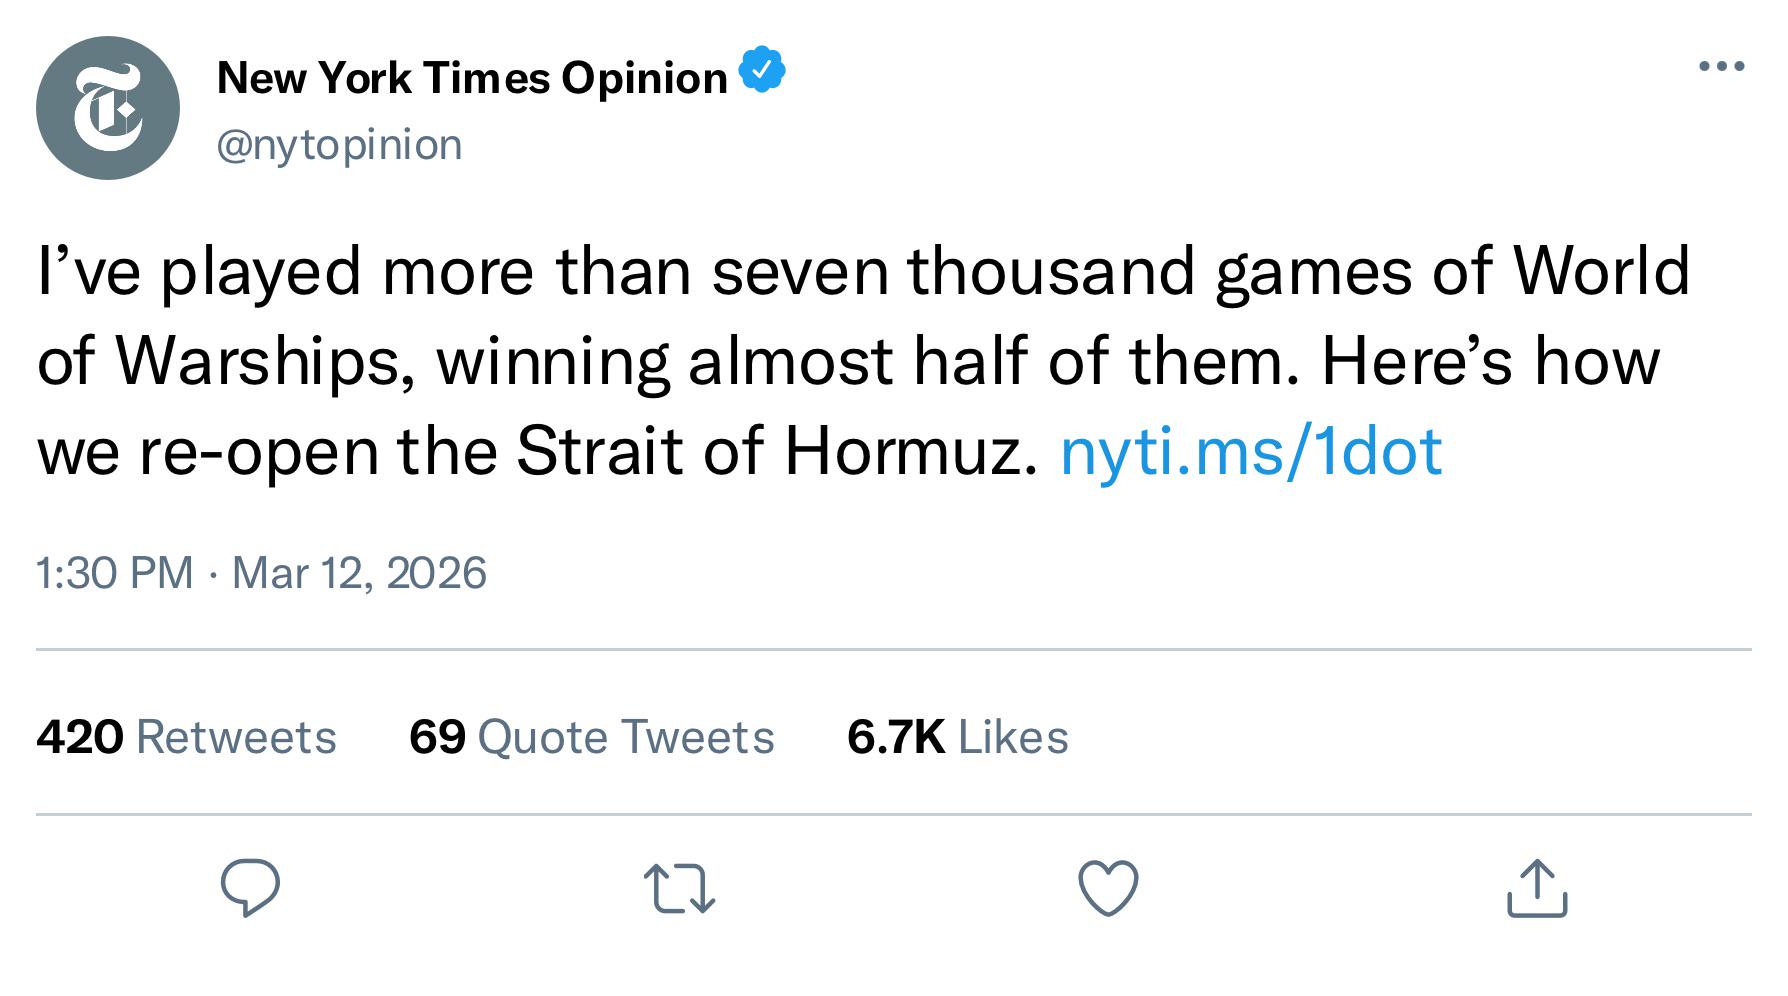Click the New York Times Opinion display name
The height and width of the screenshot is (996, 1788).
click(x=472, y=78)
